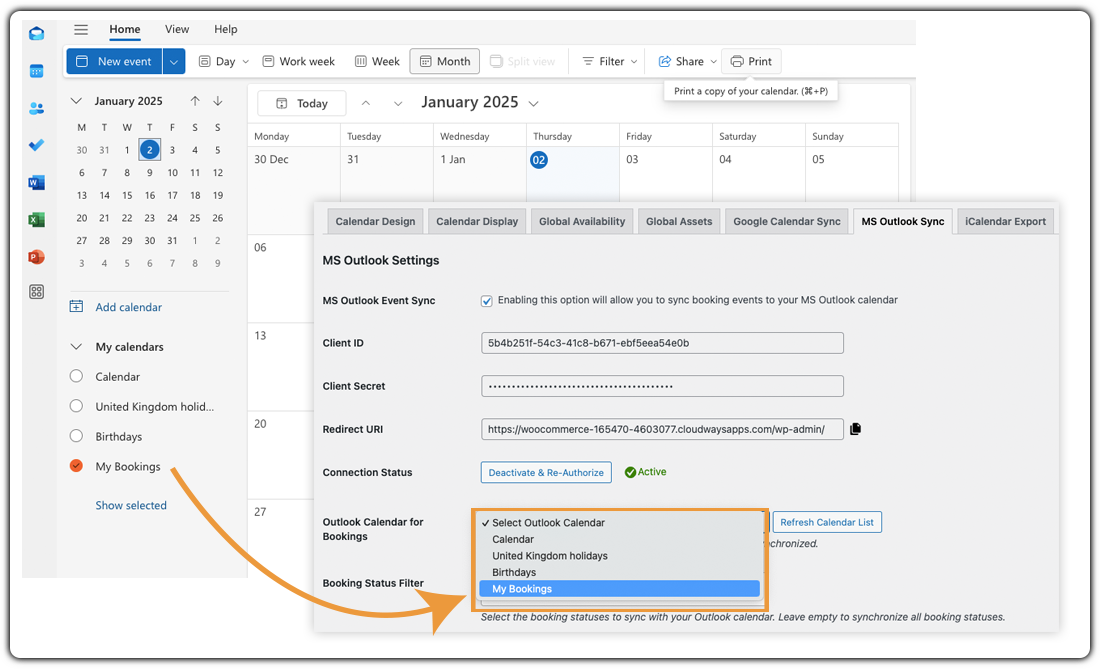Switch to Month view
Image resolution: width=1100 pixels, height=669 pixels.
pos(445,61)
